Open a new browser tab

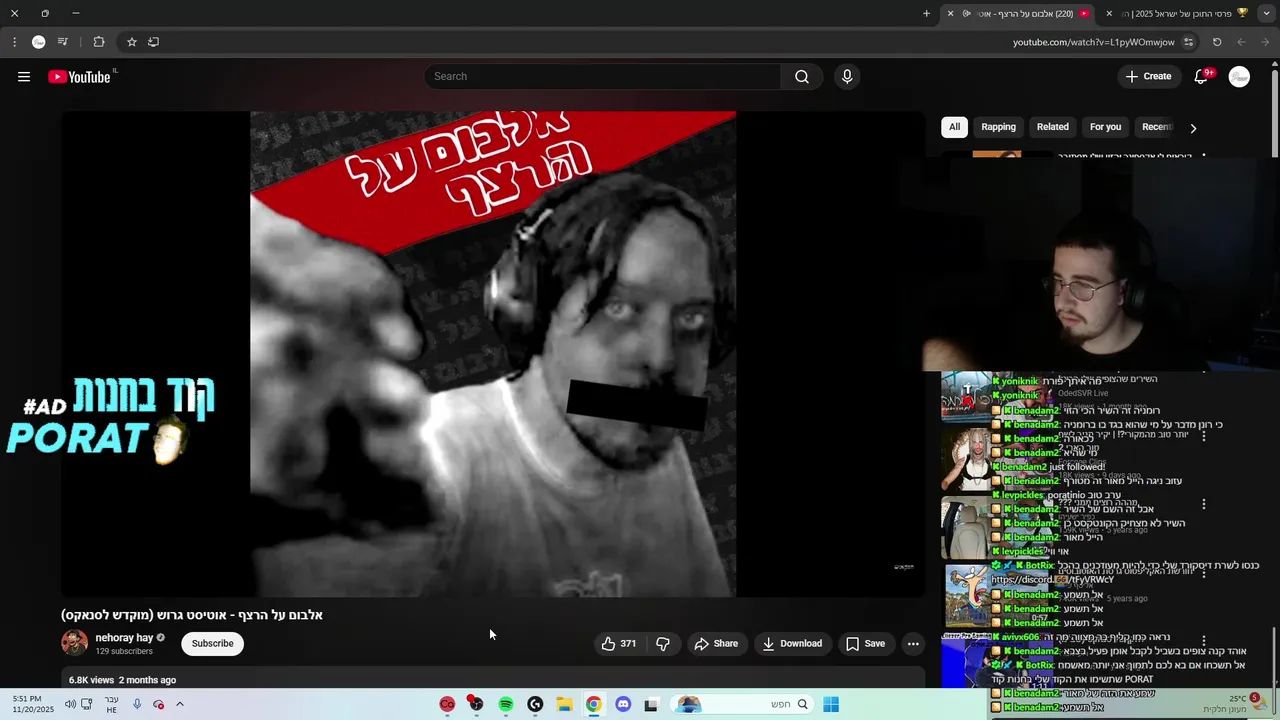(926, 13)
